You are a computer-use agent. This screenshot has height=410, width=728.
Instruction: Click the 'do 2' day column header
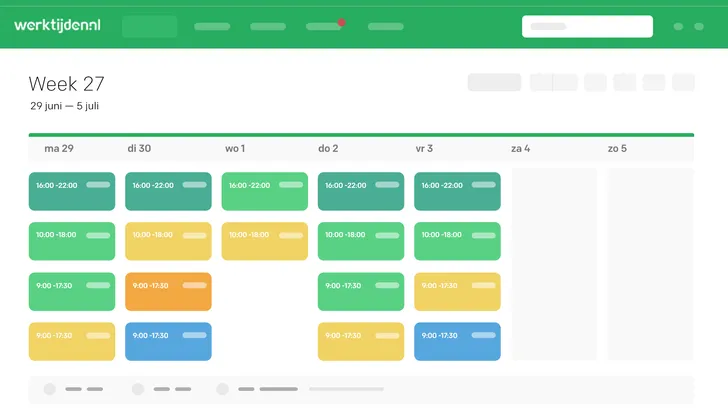point(328,148)
